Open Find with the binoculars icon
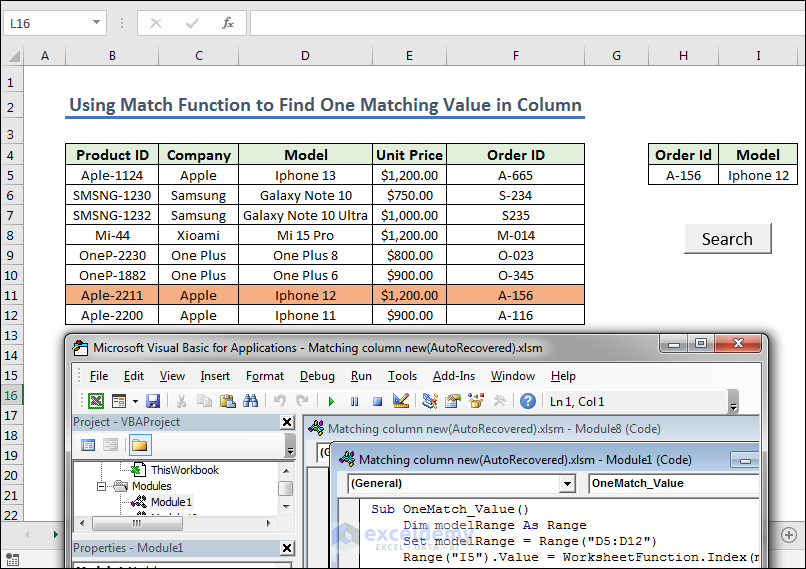 tap(251, 401)
